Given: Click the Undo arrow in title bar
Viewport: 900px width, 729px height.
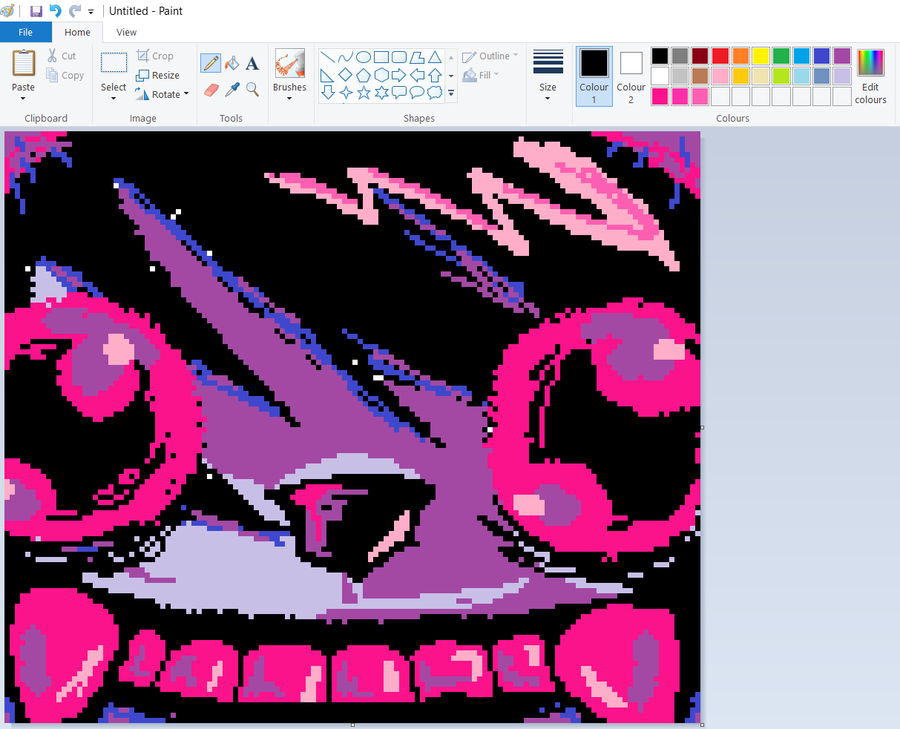Looking at the screenshot, I should click(55, 11).
